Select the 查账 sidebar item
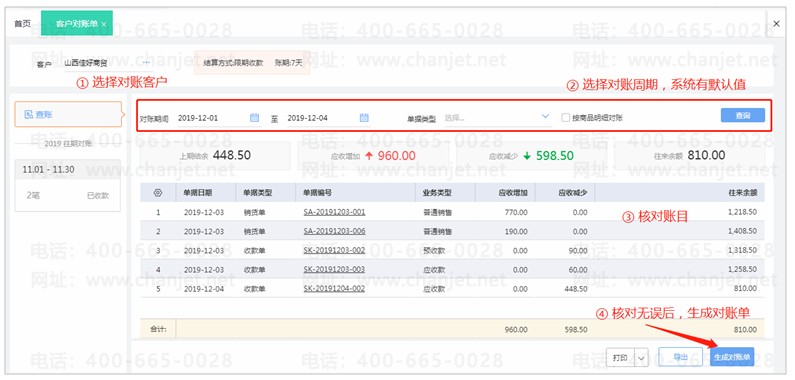795x380 pixels. click(68, 115)
